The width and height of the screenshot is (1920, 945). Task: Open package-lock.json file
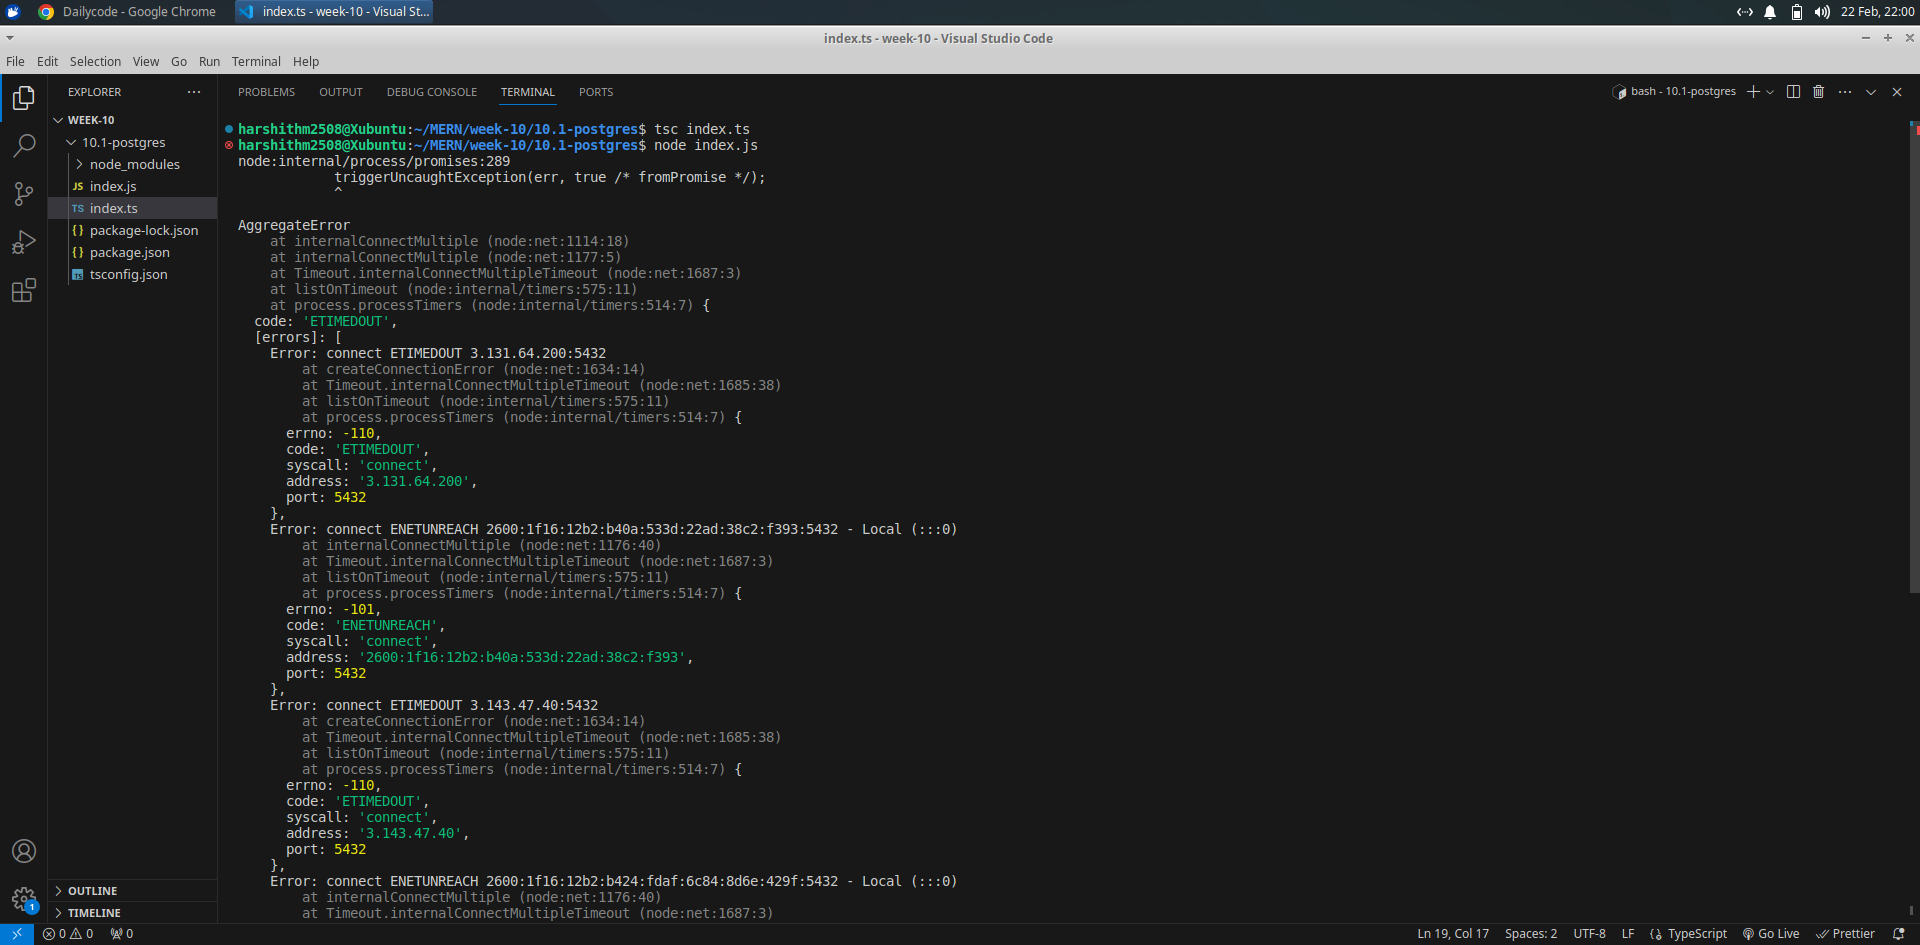(x=133, y=231)
